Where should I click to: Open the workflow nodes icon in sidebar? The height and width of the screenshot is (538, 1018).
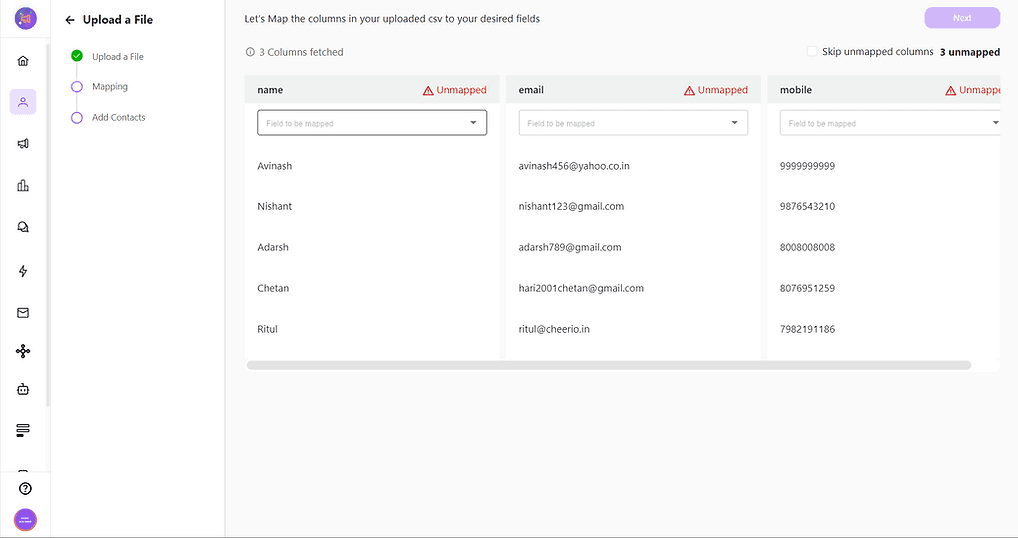pyautogui.click(x=23, y=351)
